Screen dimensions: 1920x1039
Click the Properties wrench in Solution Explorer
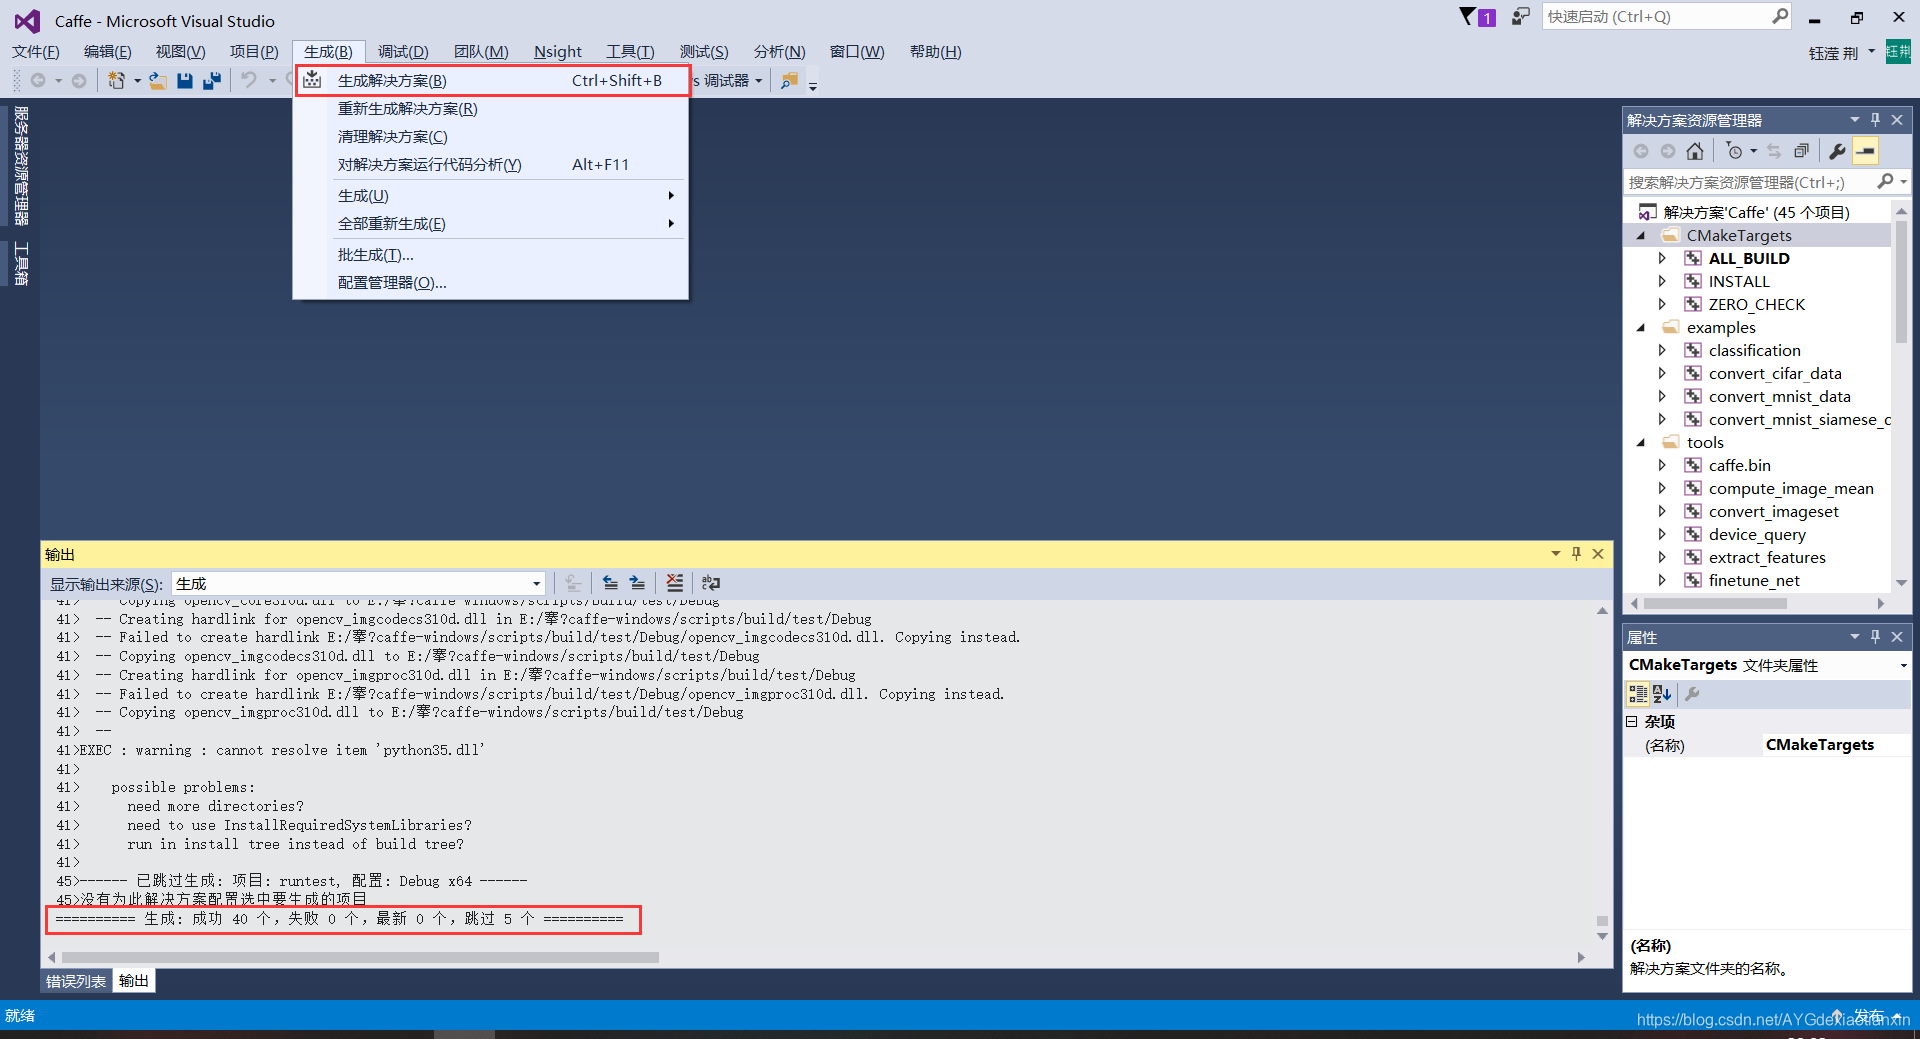tap(1837, 151)
